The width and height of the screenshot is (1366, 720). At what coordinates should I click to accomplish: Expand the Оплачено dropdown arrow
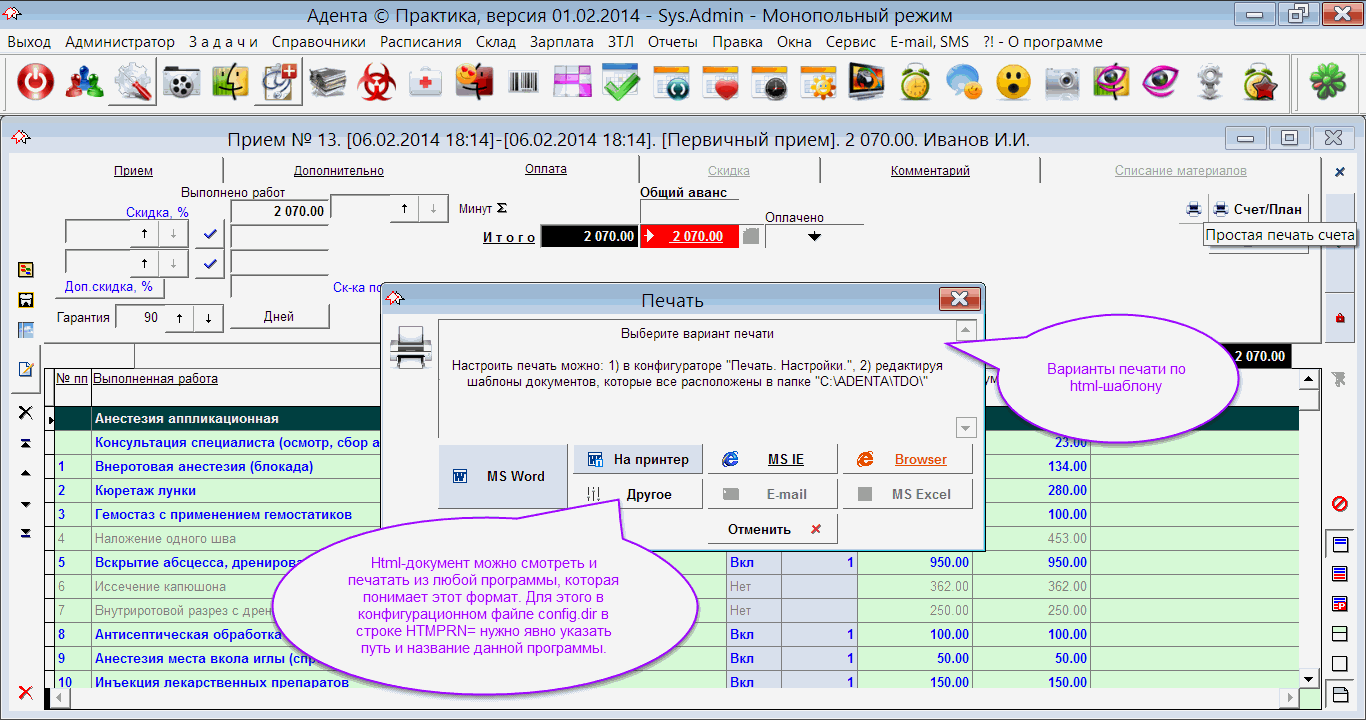pyautogui.click(x=814, y=237)
